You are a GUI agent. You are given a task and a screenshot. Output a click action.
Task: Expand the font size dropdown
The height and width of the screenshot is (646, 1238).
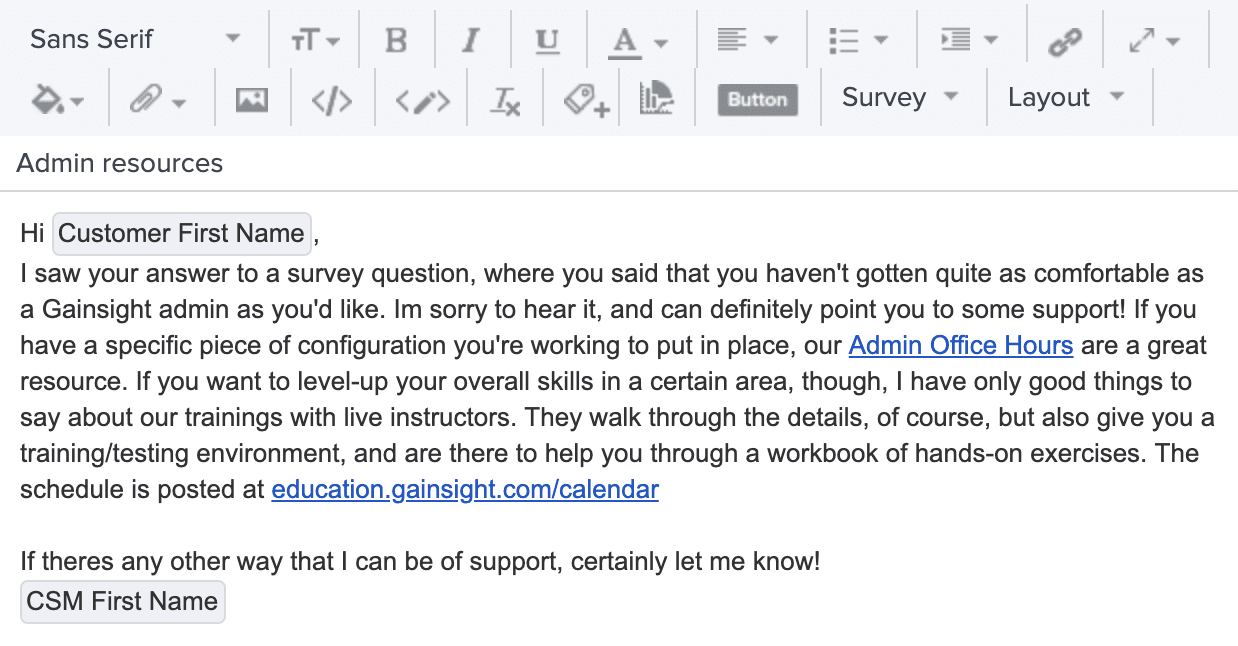click(x=315, y=40)
